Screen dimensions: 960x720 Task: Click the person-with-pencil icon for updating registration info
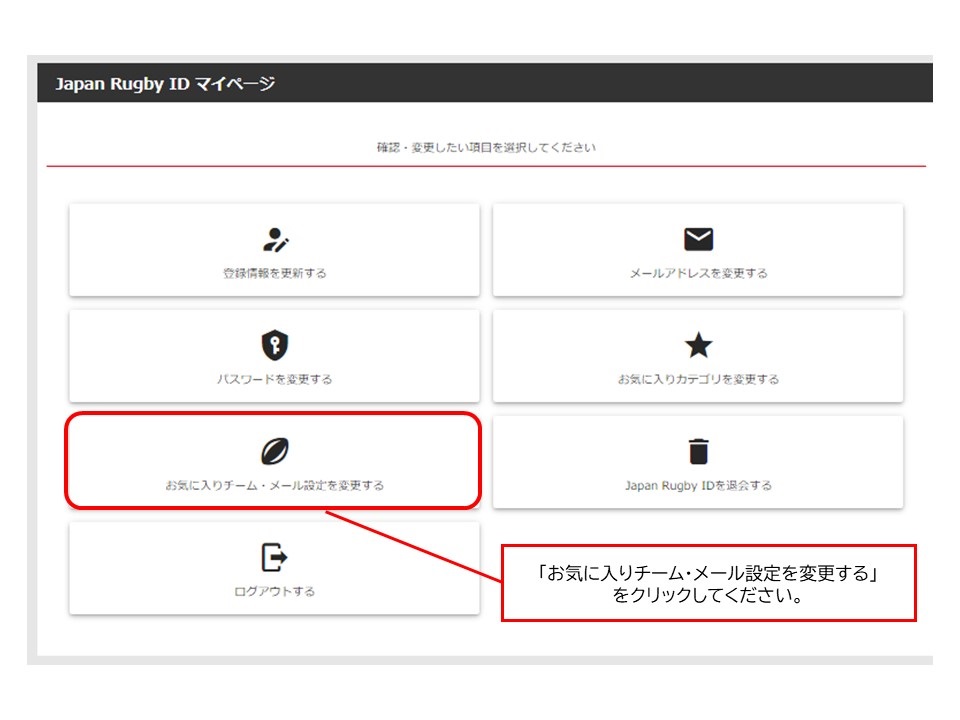point(276,239)
